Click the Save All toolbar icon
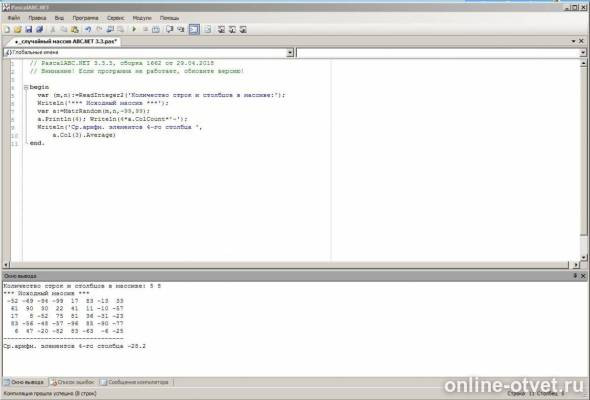Image resolution: width=590 pixels, height=400 pixels. [40, 29]
